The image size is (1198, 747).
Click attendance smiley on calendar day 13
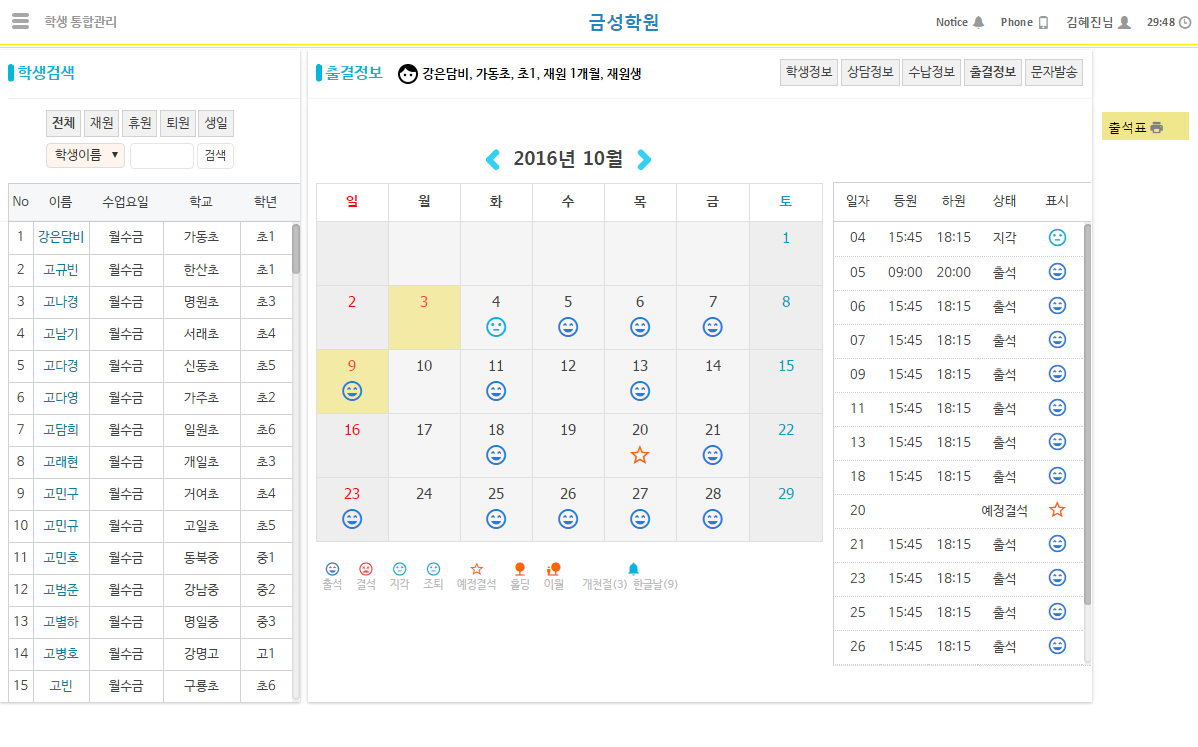pos(640,391)
